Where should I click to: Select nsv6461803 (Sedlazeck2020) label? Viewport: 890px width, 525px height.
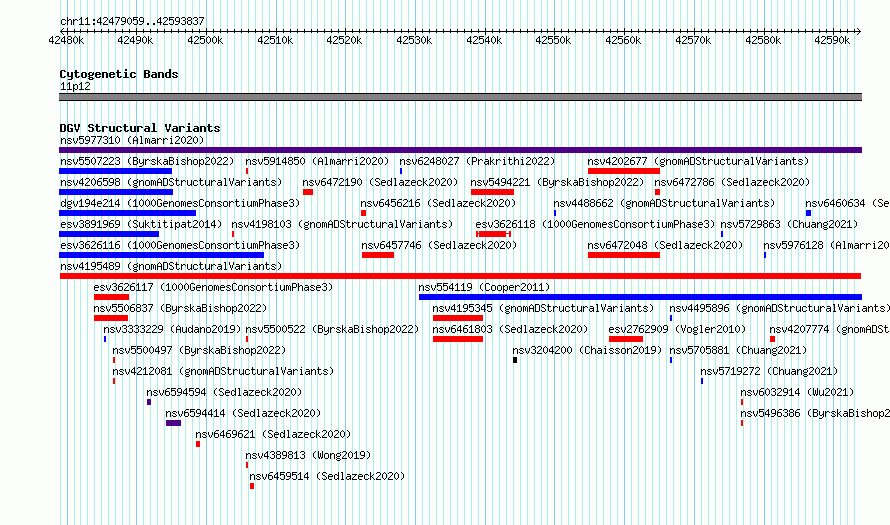510,329
